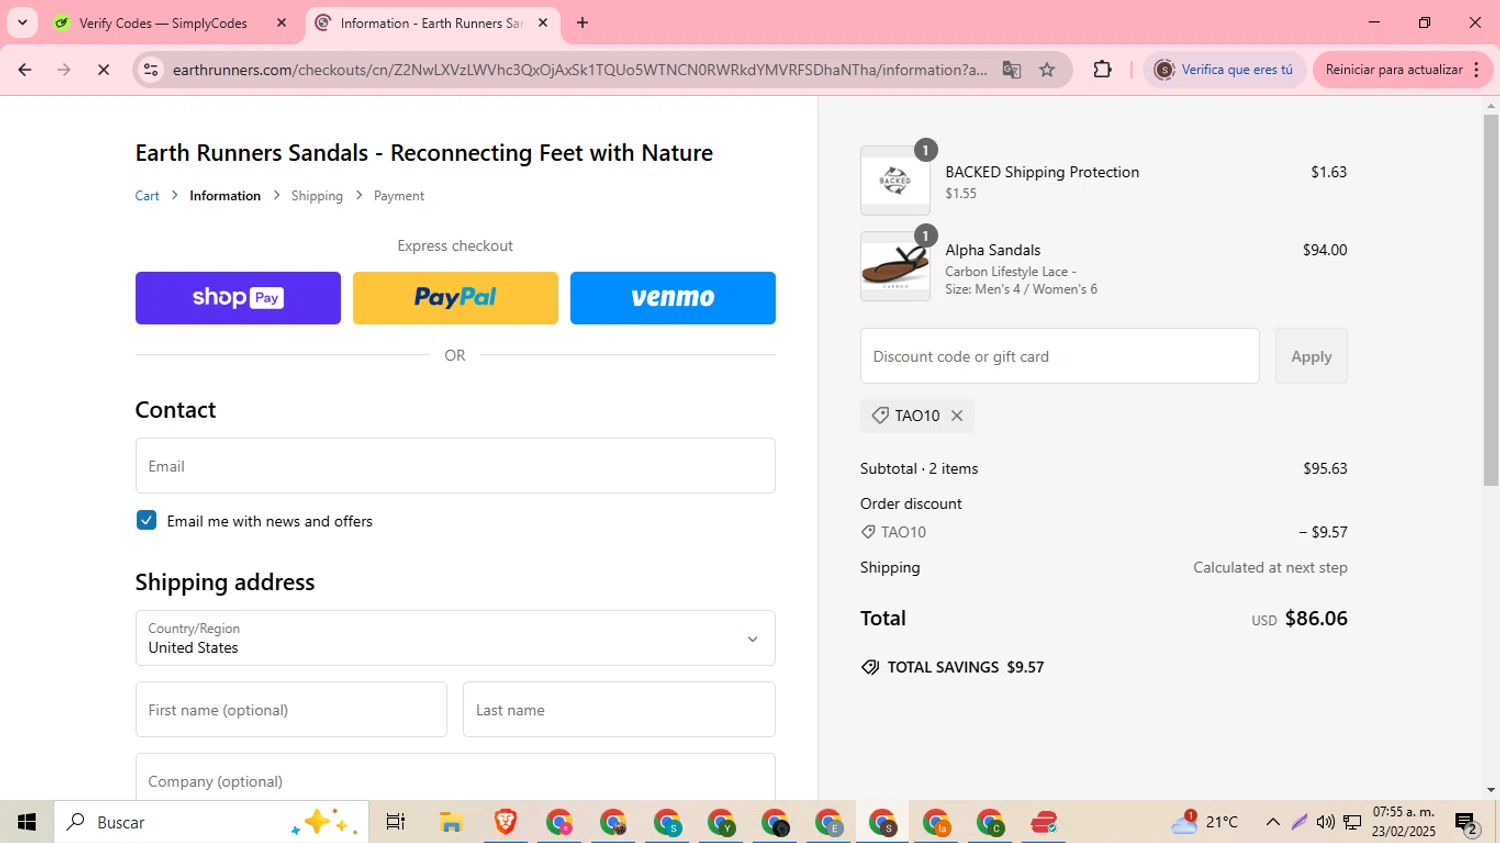The width and height of the screenshot is (1500, 843).
Task: Show hidden system tray icons
Action: coord(1272,822)
